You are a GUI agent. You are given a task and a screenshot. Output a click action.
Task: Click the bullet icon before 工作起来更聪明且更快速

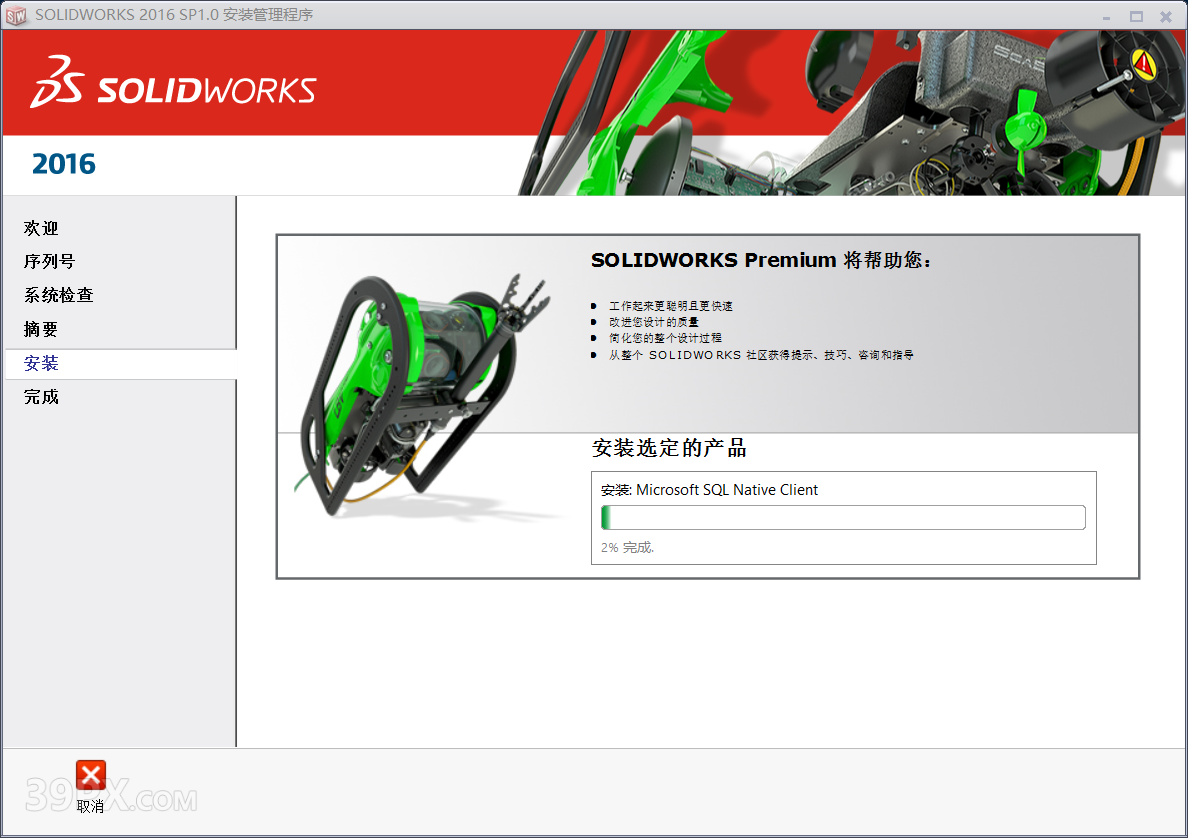coord(596,306)
